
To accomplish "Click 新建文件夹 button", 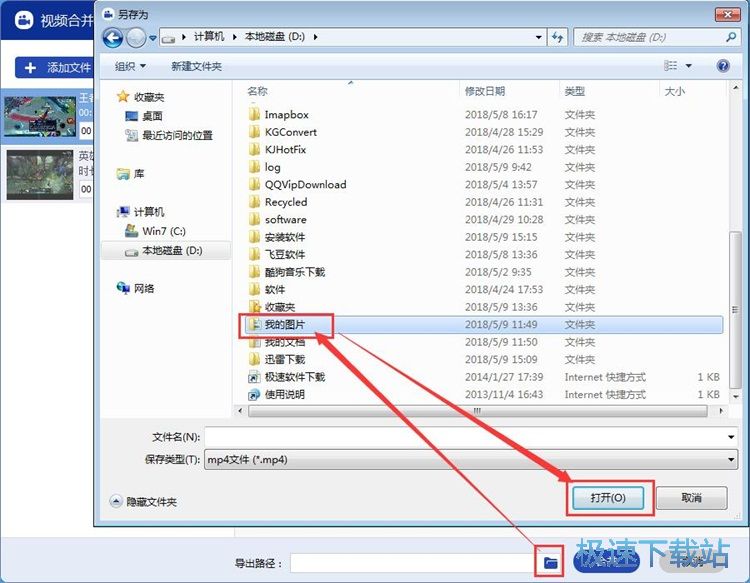I will tap(196, 66).
